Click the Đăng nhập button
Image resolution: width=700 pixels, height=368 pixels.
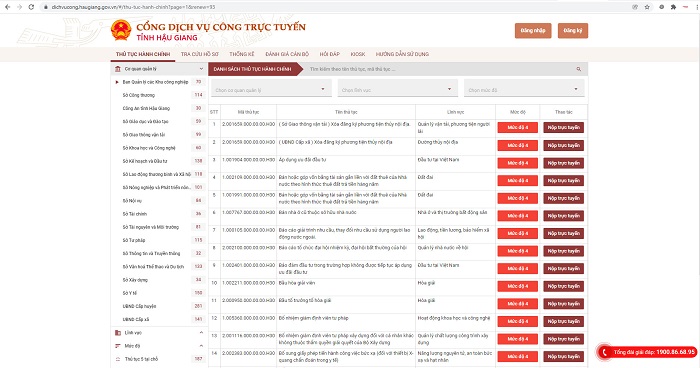tap(533, 30)
